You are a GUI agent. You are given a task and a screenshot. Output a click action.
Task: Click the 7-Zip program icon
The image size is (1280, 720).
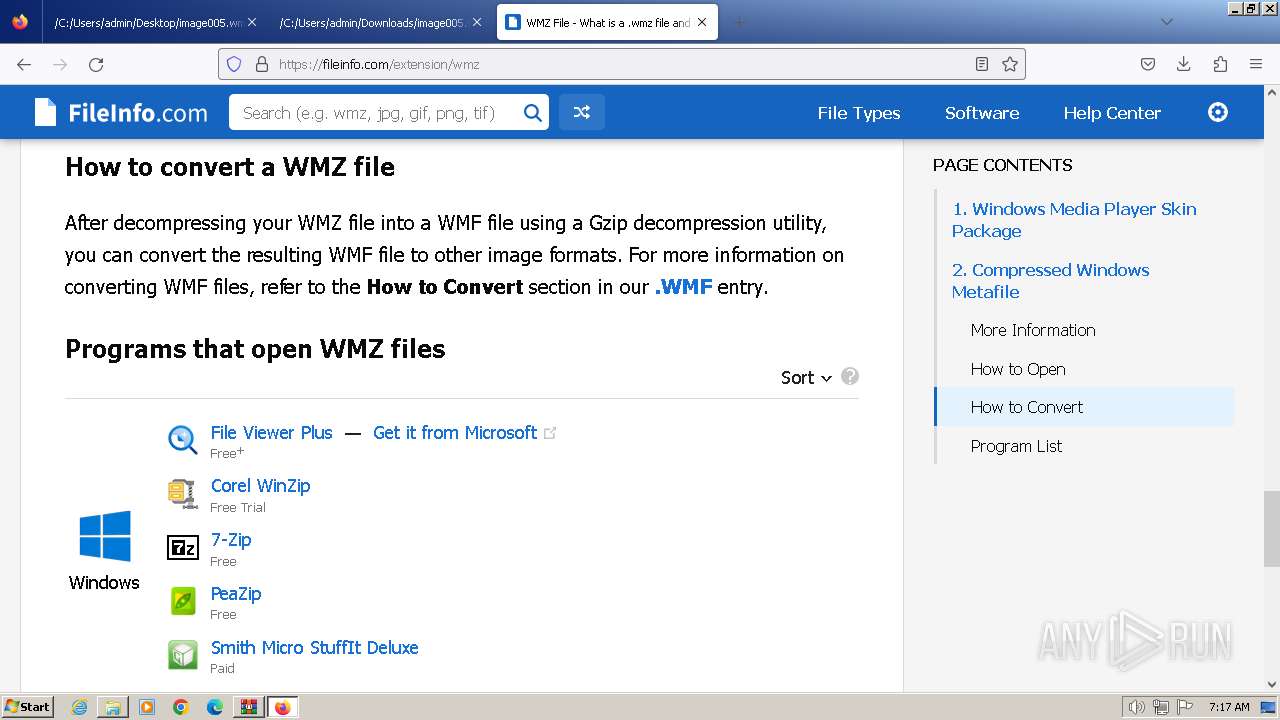[182, 547]
